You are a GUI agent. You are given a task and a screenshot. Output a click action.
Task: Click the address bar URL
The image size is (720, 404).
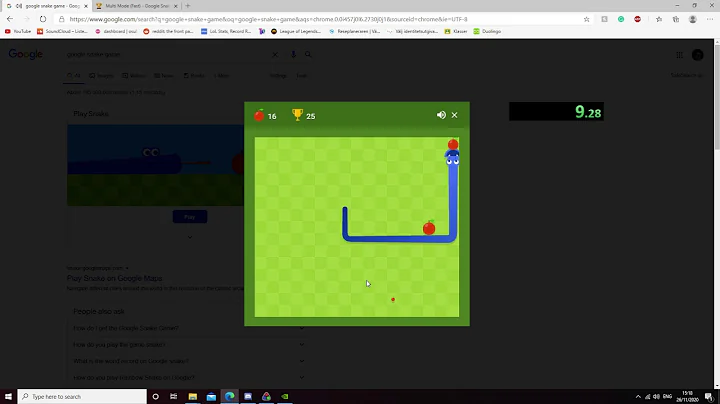pyautogui.click(x=268, y=19)
